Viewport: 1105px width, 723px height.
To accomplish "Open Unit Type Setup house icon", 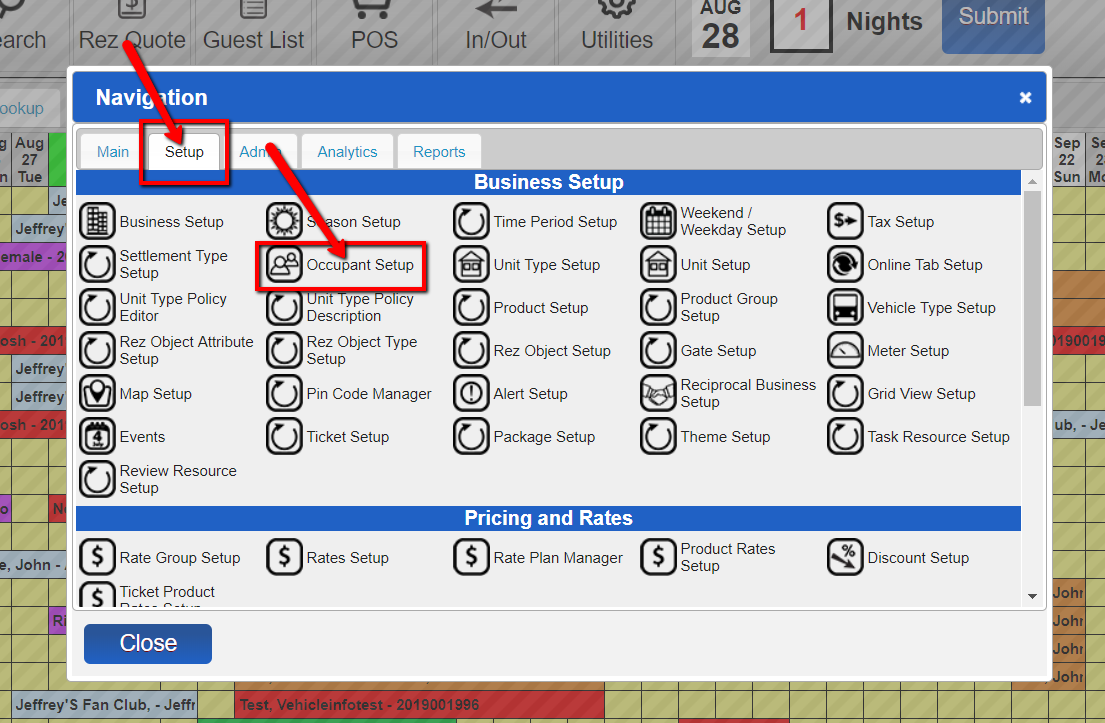I will 471,264.
